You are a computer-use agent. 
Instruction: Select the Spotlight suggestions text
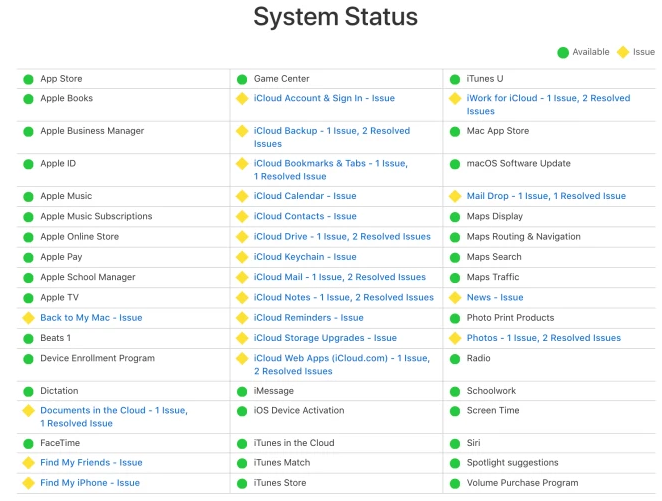pos(512,463)
